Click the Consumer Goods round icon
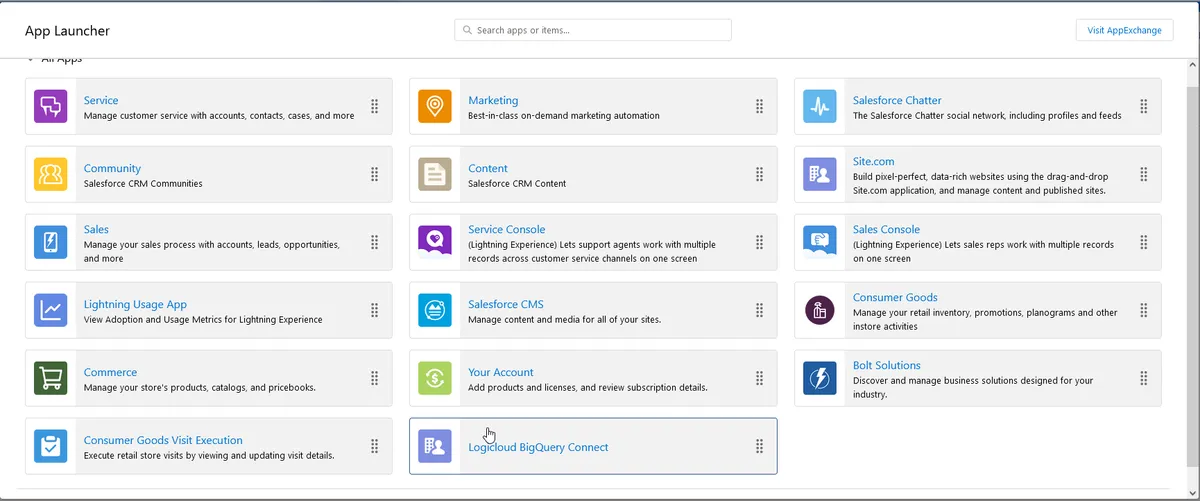Image resolution: width=1200 pixels, height=501 pixels. (x=819, y=310)
